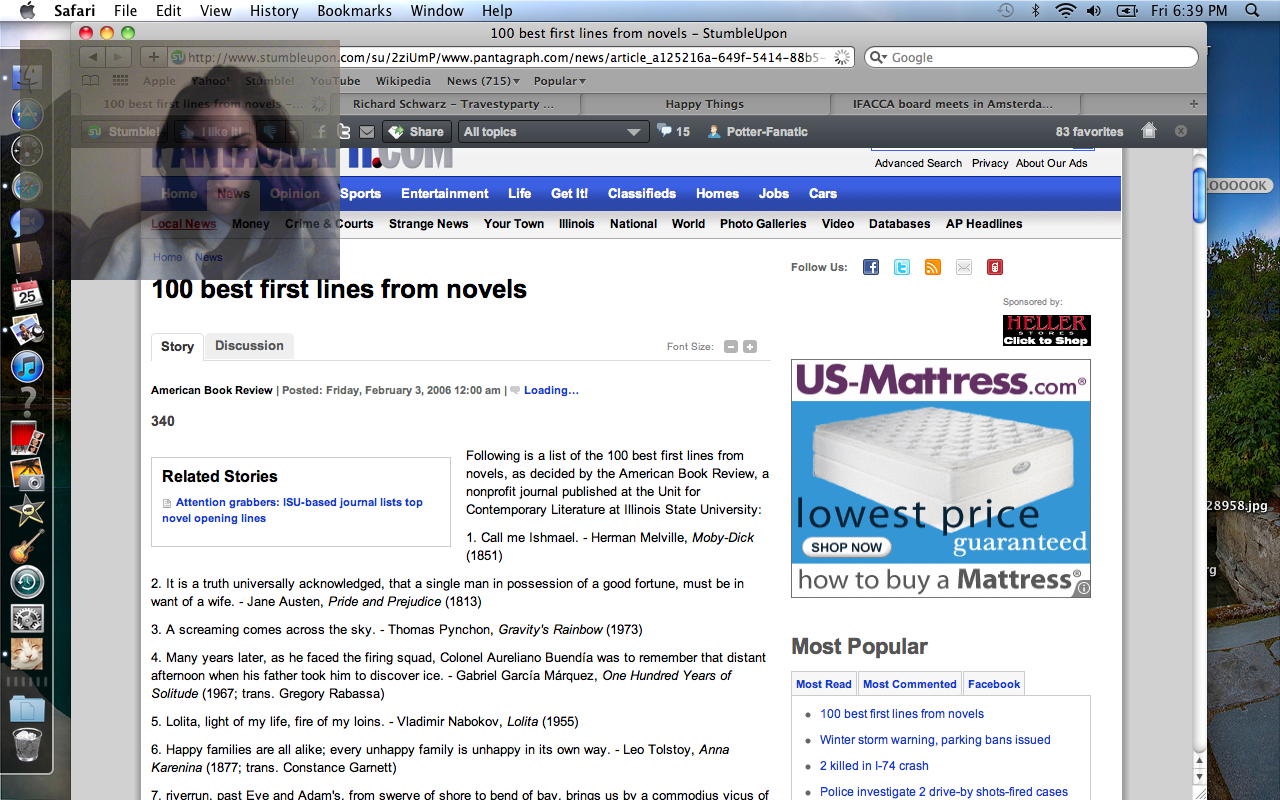The image size is (1280, 800).
Task: Click the StumbleUpon Share button
Action: click(x=417, y=131)
